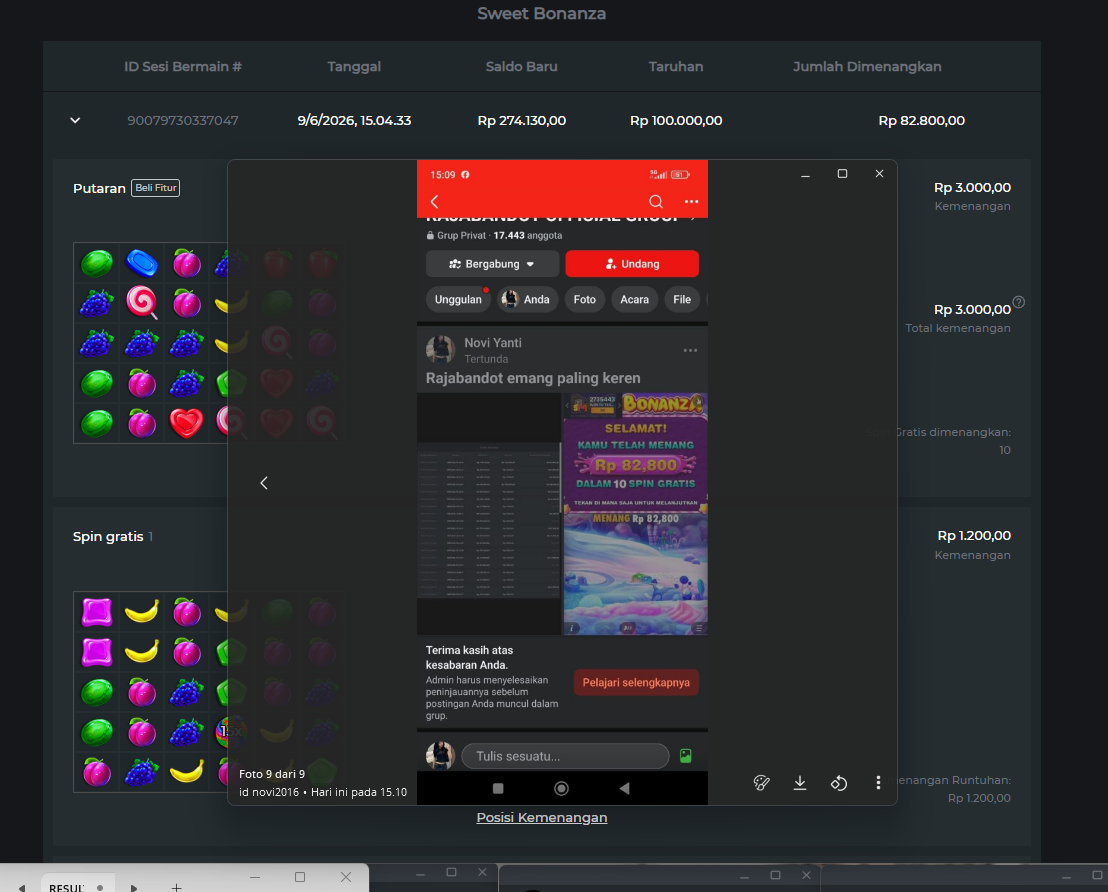Click the Rajabandot group title arrow
The height and width of the screenshot is (892, 1108).
click(x=693, y=220)
